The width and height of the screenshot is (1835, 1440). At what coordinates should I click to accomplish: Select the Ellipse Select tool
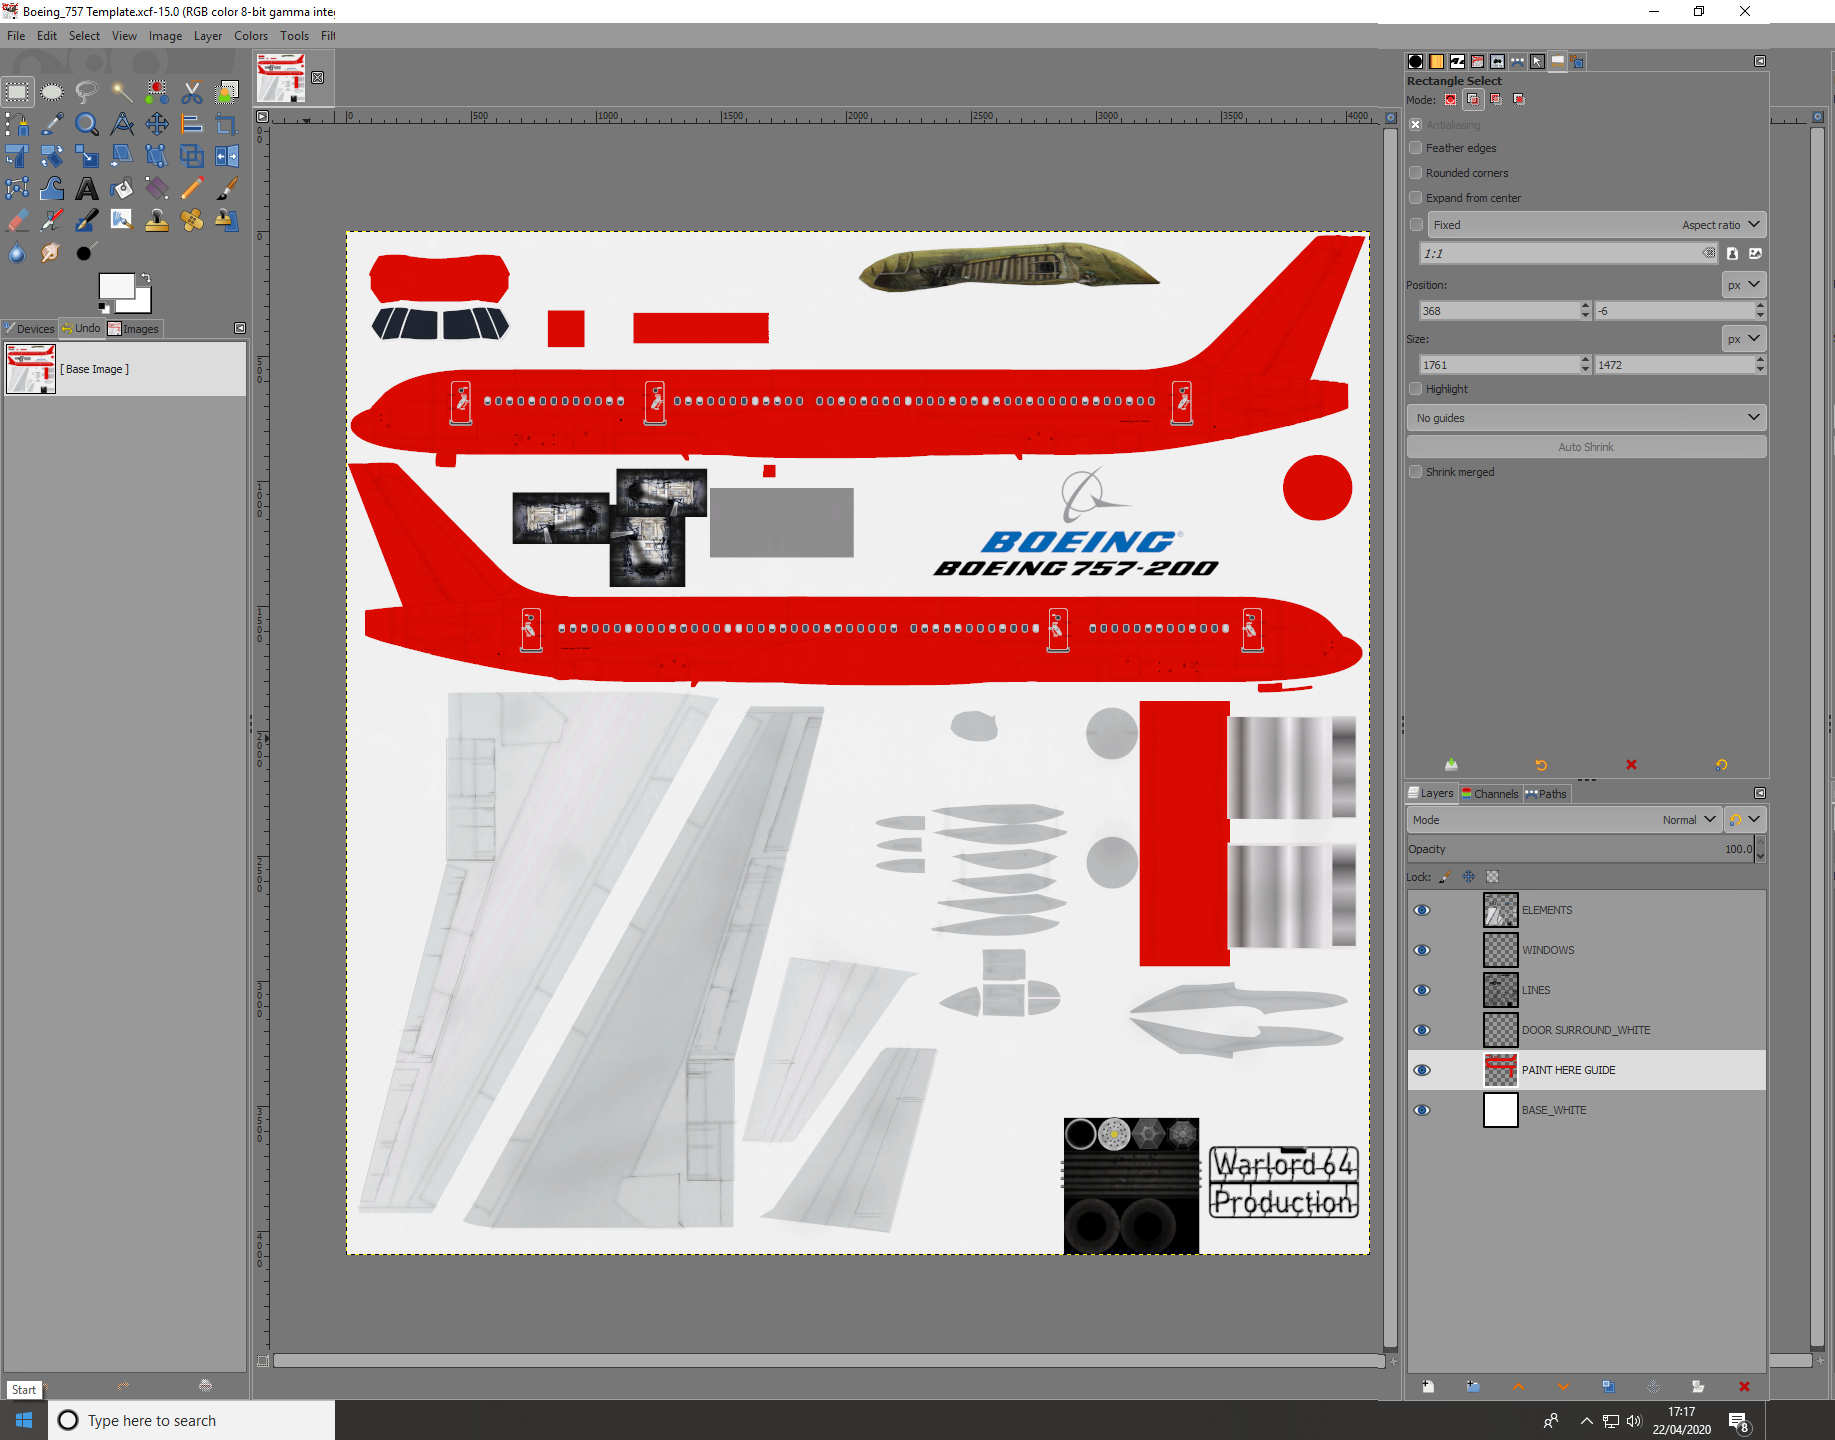[x=52, y=93]
